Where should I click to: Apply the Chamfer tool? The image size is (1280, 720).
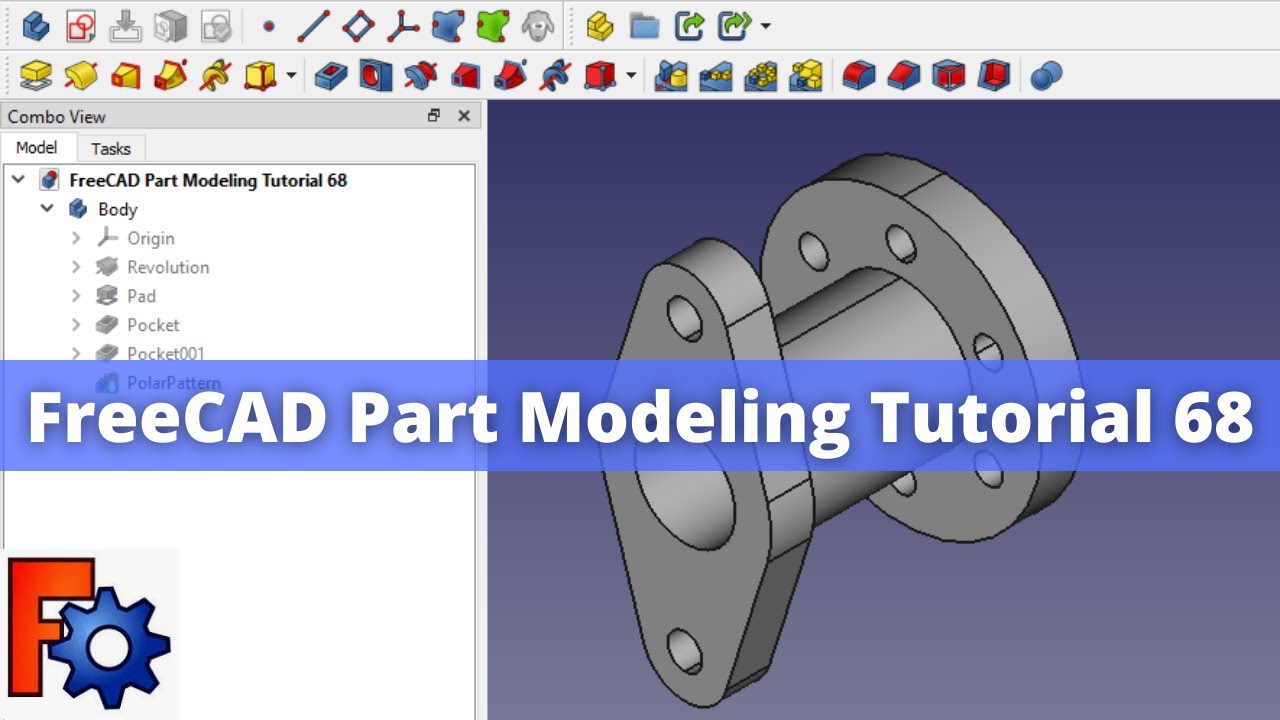point(903,75)
